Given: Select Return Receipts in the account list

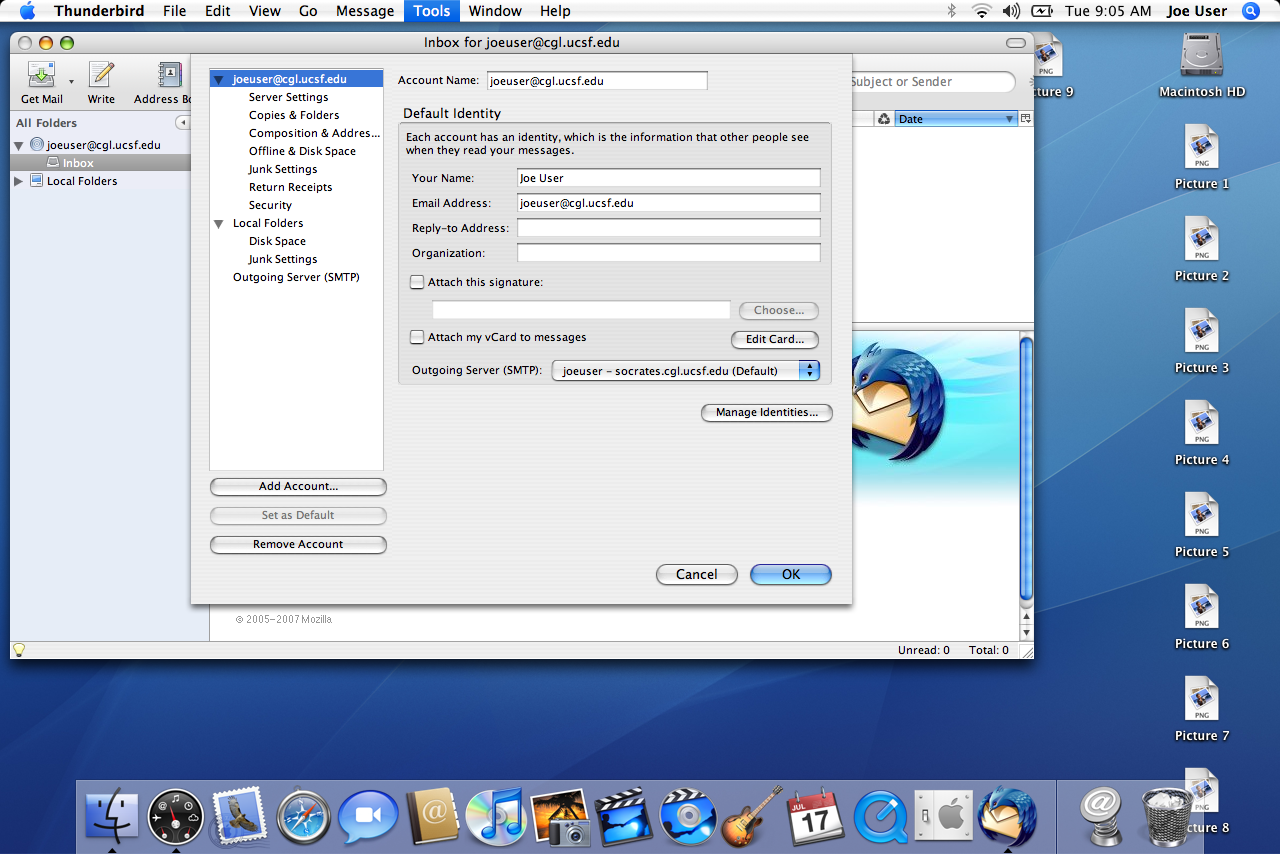Looking at the screenshot, I should click(x=290, y=187).
